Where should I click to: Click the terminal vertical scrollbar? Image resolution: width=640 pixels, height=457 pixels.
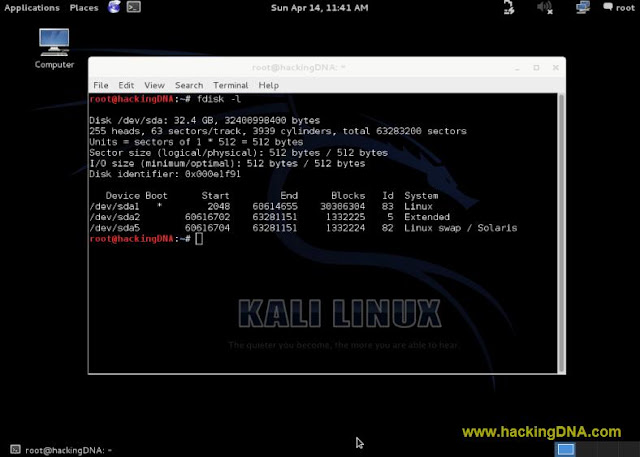(561, 233)
